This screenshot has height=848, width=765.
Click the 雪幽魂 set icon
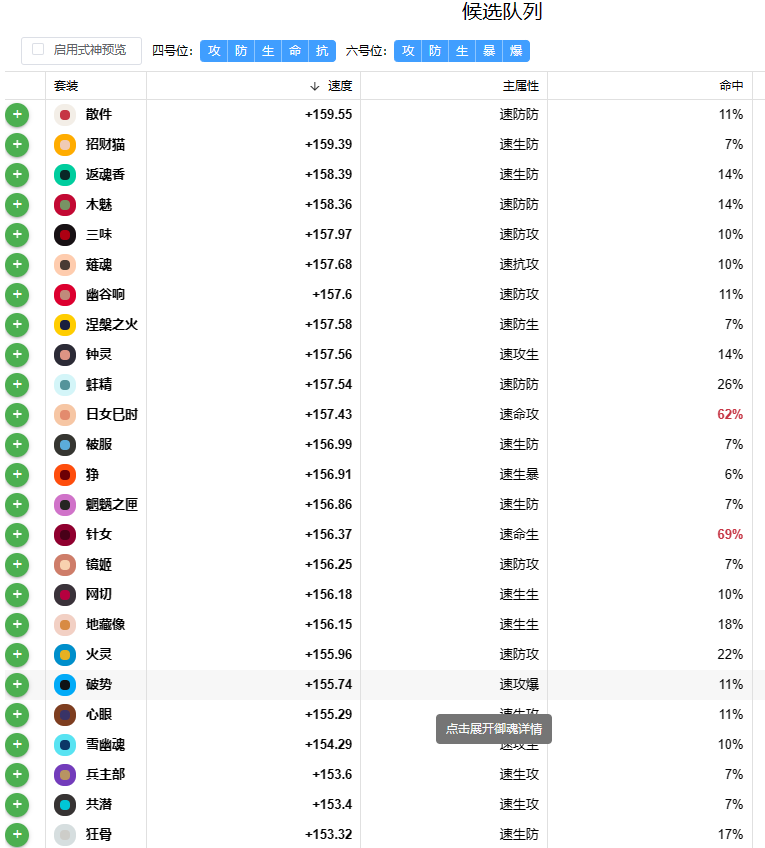click(x=65, y=745)
